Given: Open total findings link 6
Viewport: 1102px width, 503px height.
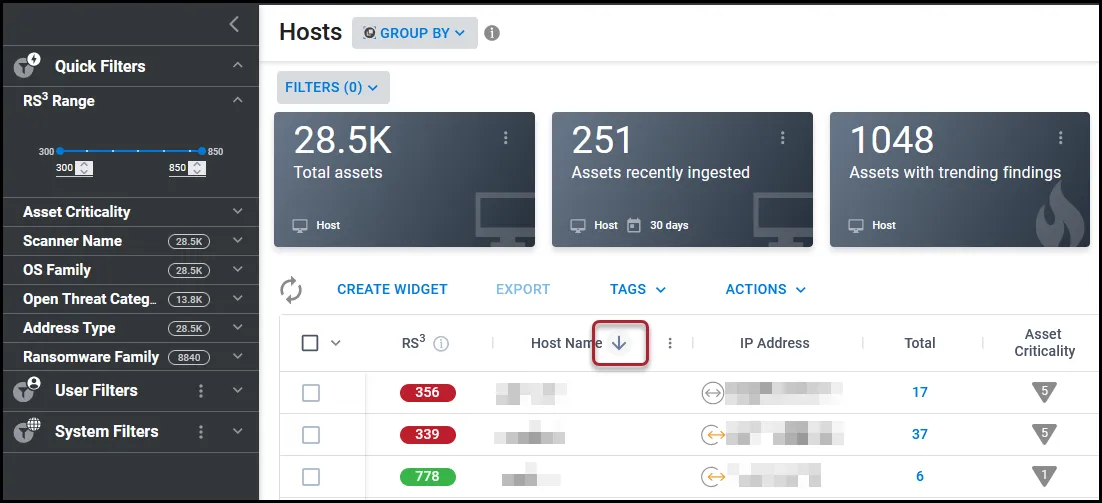Looking at the screenshot, I should coord(920,476).
